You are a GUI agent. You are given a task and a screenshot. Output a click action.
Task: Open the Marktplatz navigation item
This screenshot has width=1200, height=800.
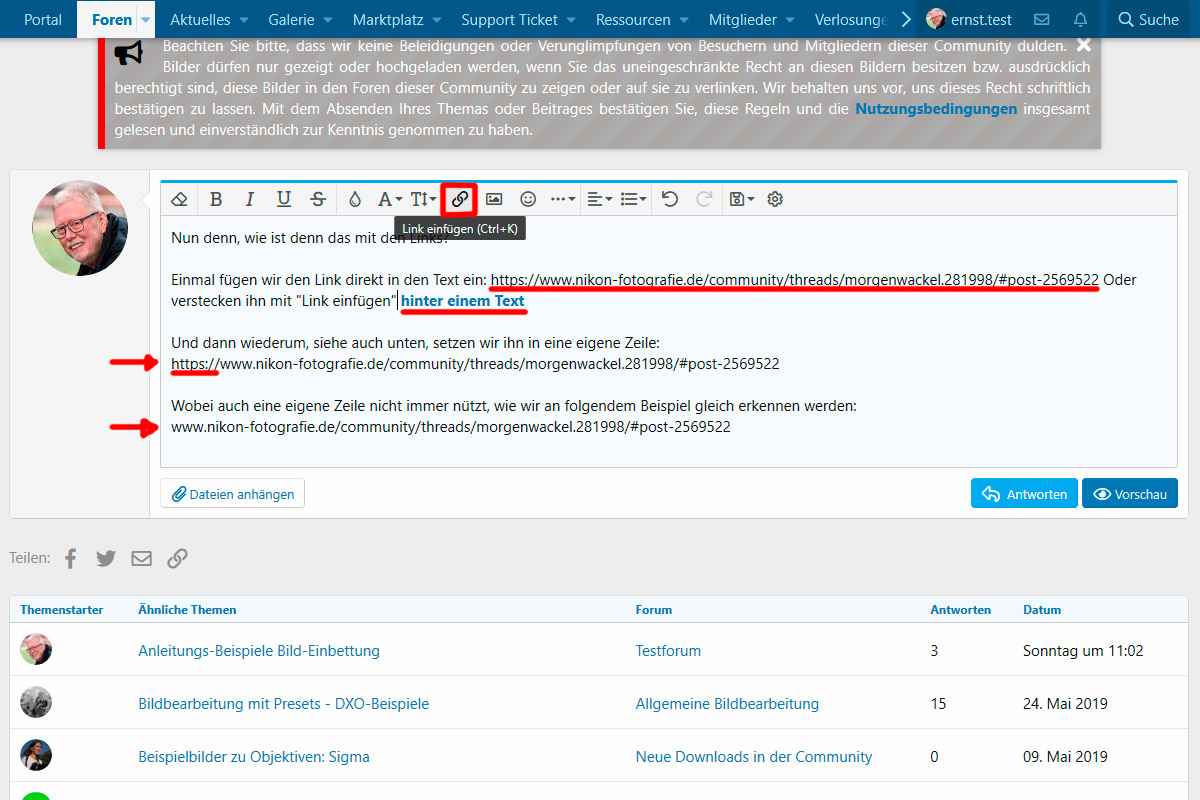point(388,19)
